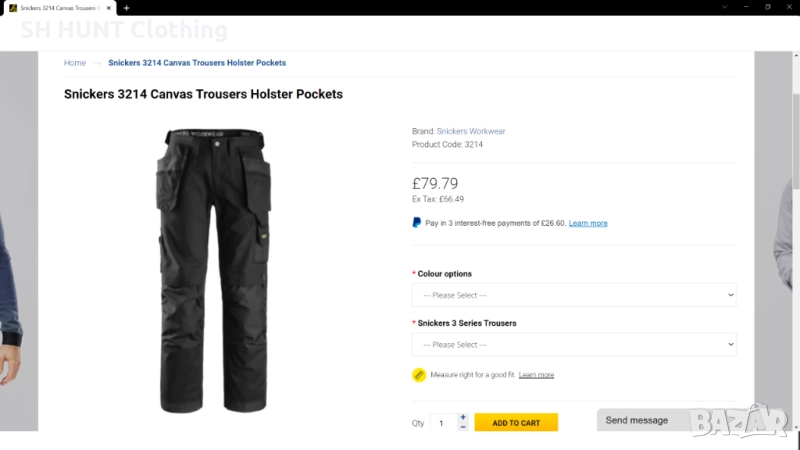Open the Snickers 3 Series Trousers dropdown
Screen dimensions: 800x450
574,345
